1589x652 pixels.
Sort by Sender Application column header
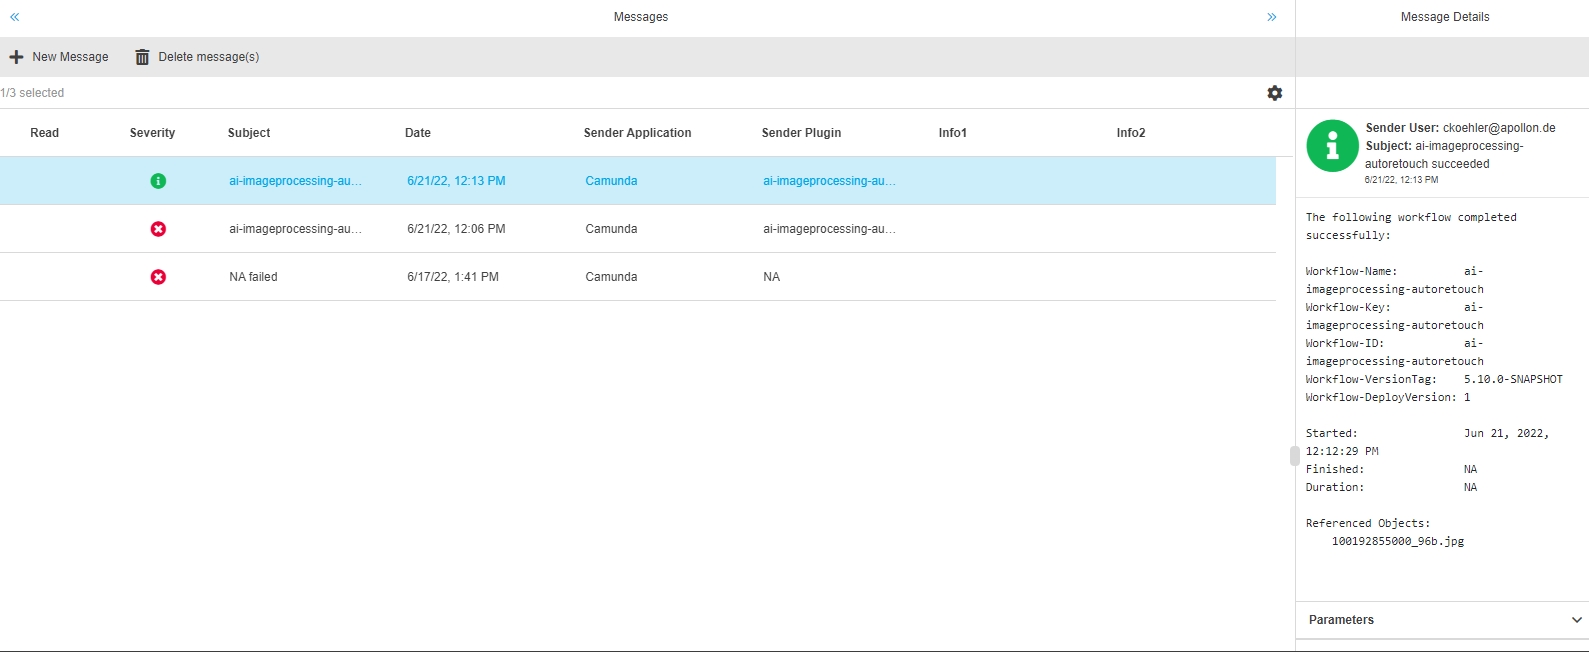637,133
